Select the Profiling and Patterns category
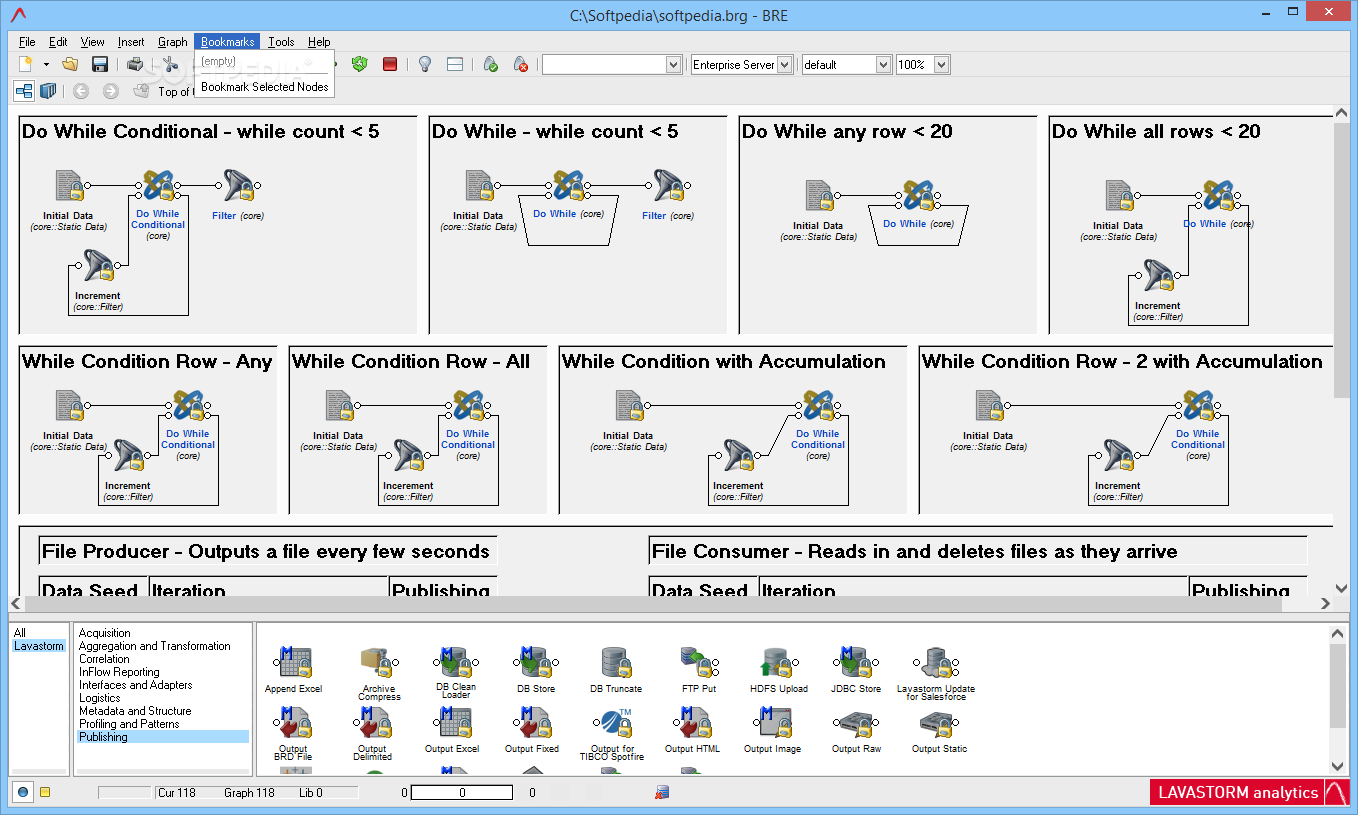 click(129, 724)
